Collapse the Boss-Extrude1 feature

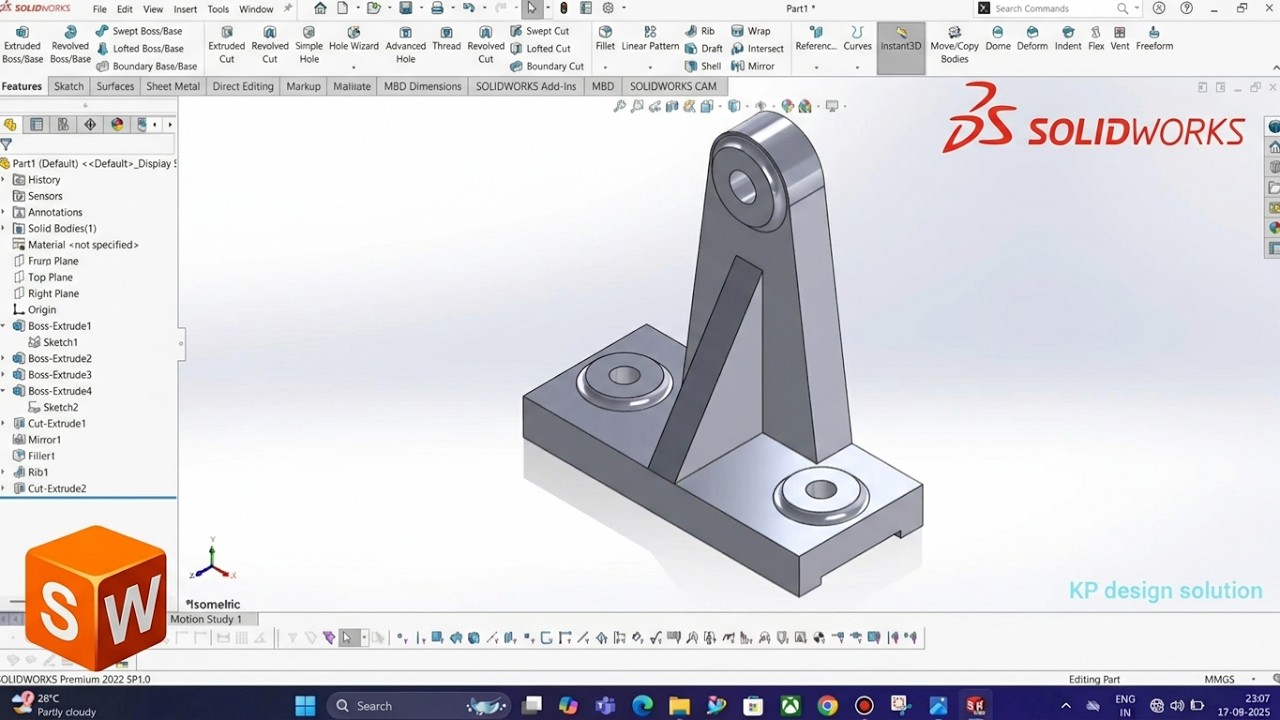(x=3, y=326)
